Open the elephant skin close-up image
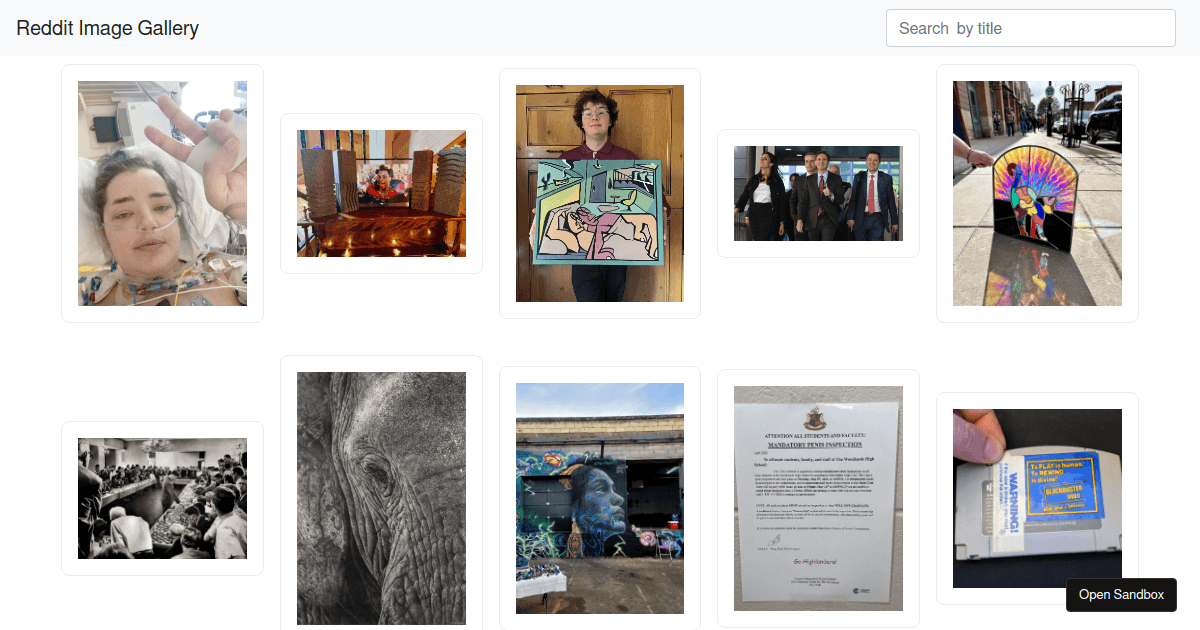1200x630 pixels. coord(381,498)
